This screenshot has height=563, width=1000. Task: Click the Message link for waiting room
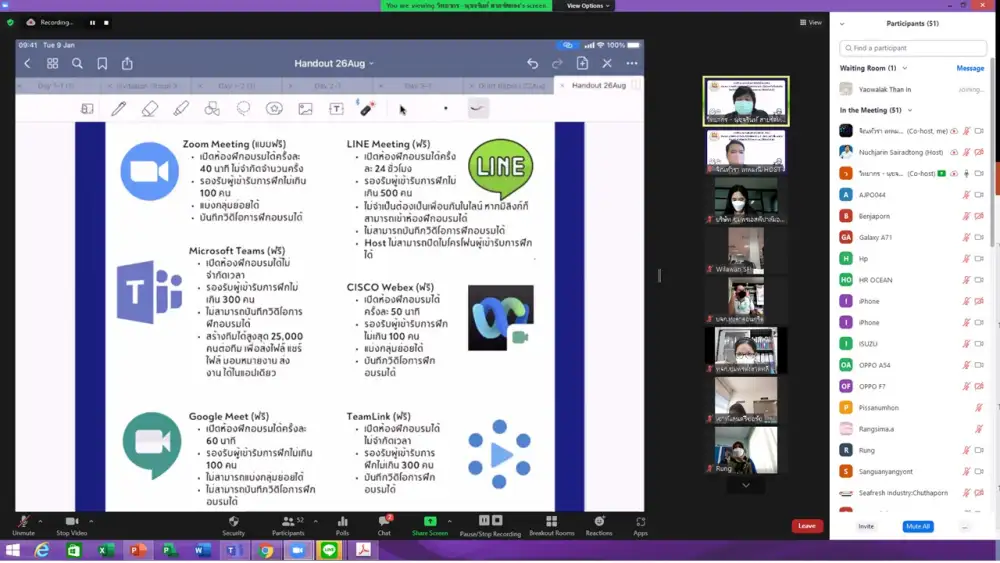970,68
